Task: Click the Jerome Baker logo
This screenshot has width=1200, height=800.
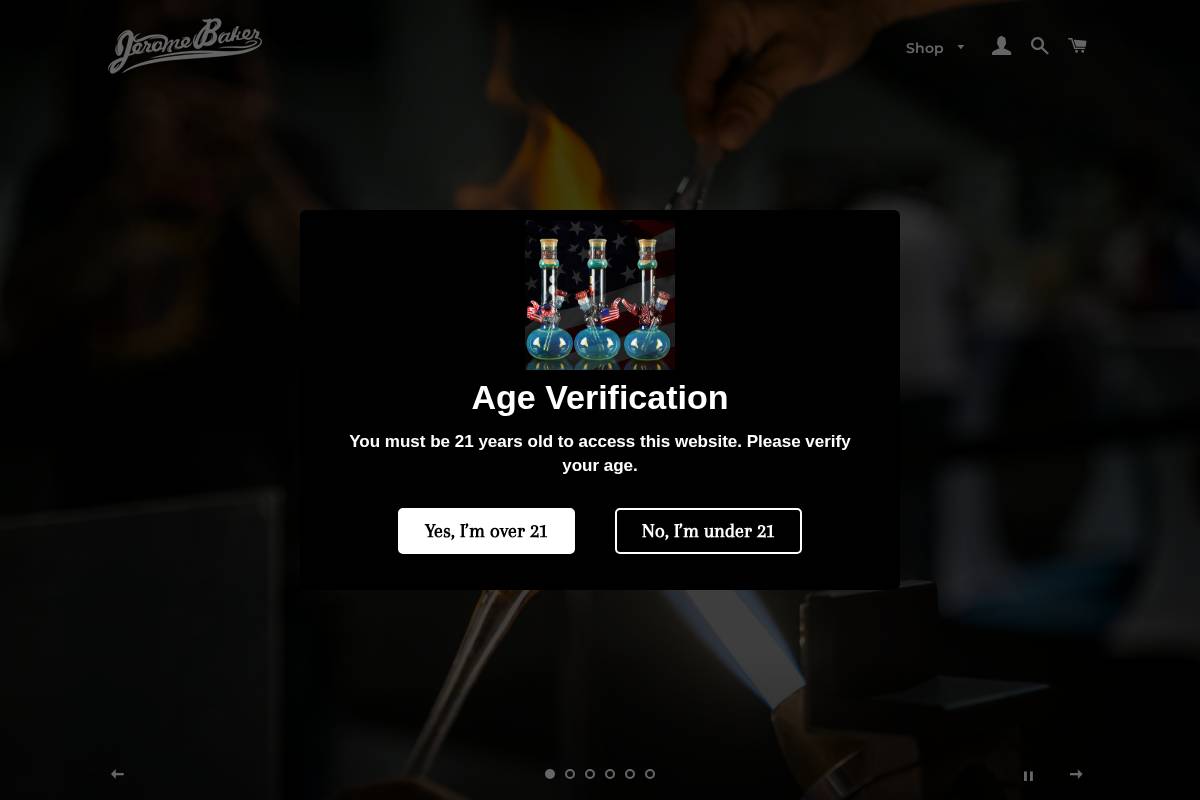Action: (x=185, y=46)
